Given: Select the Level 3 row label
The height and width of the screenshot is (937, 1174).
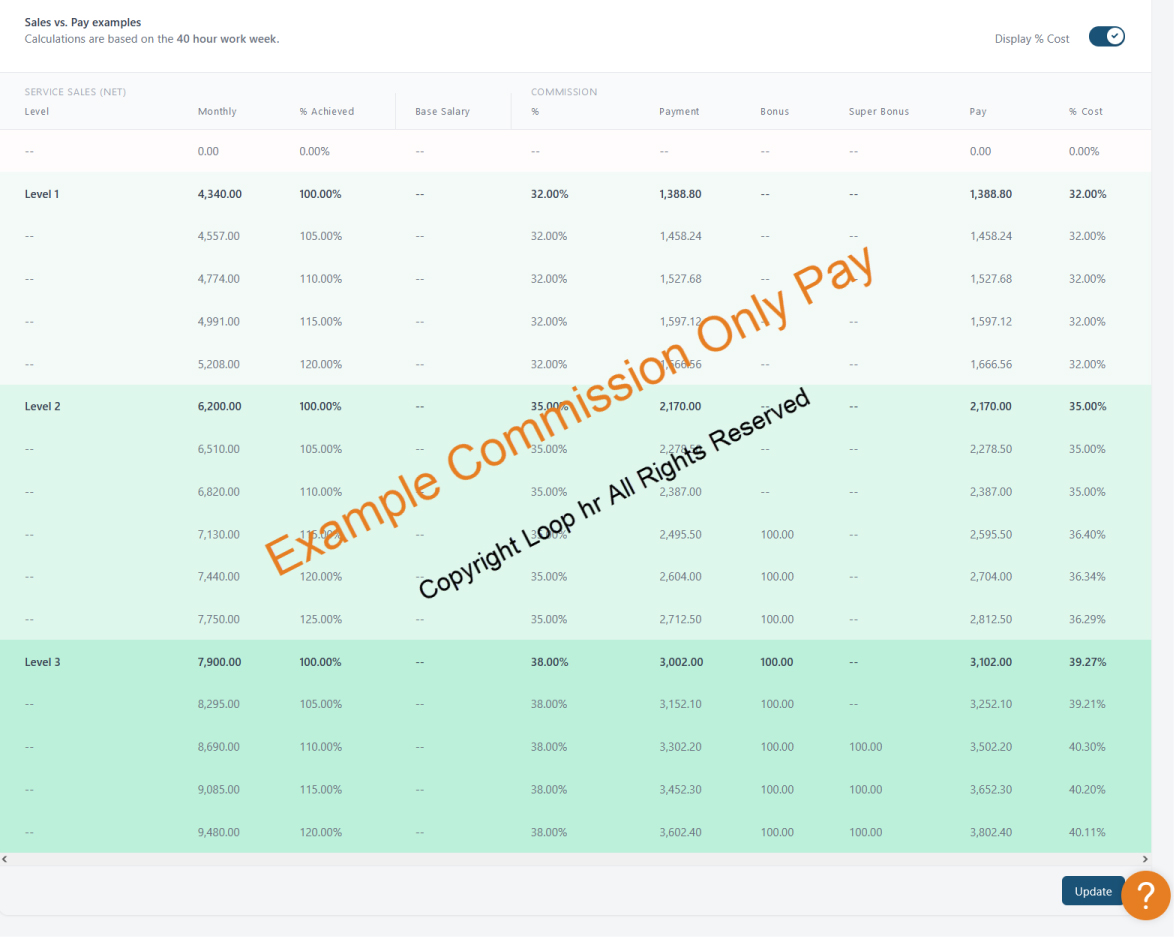Looking at the screenshot, I should 43,662.
